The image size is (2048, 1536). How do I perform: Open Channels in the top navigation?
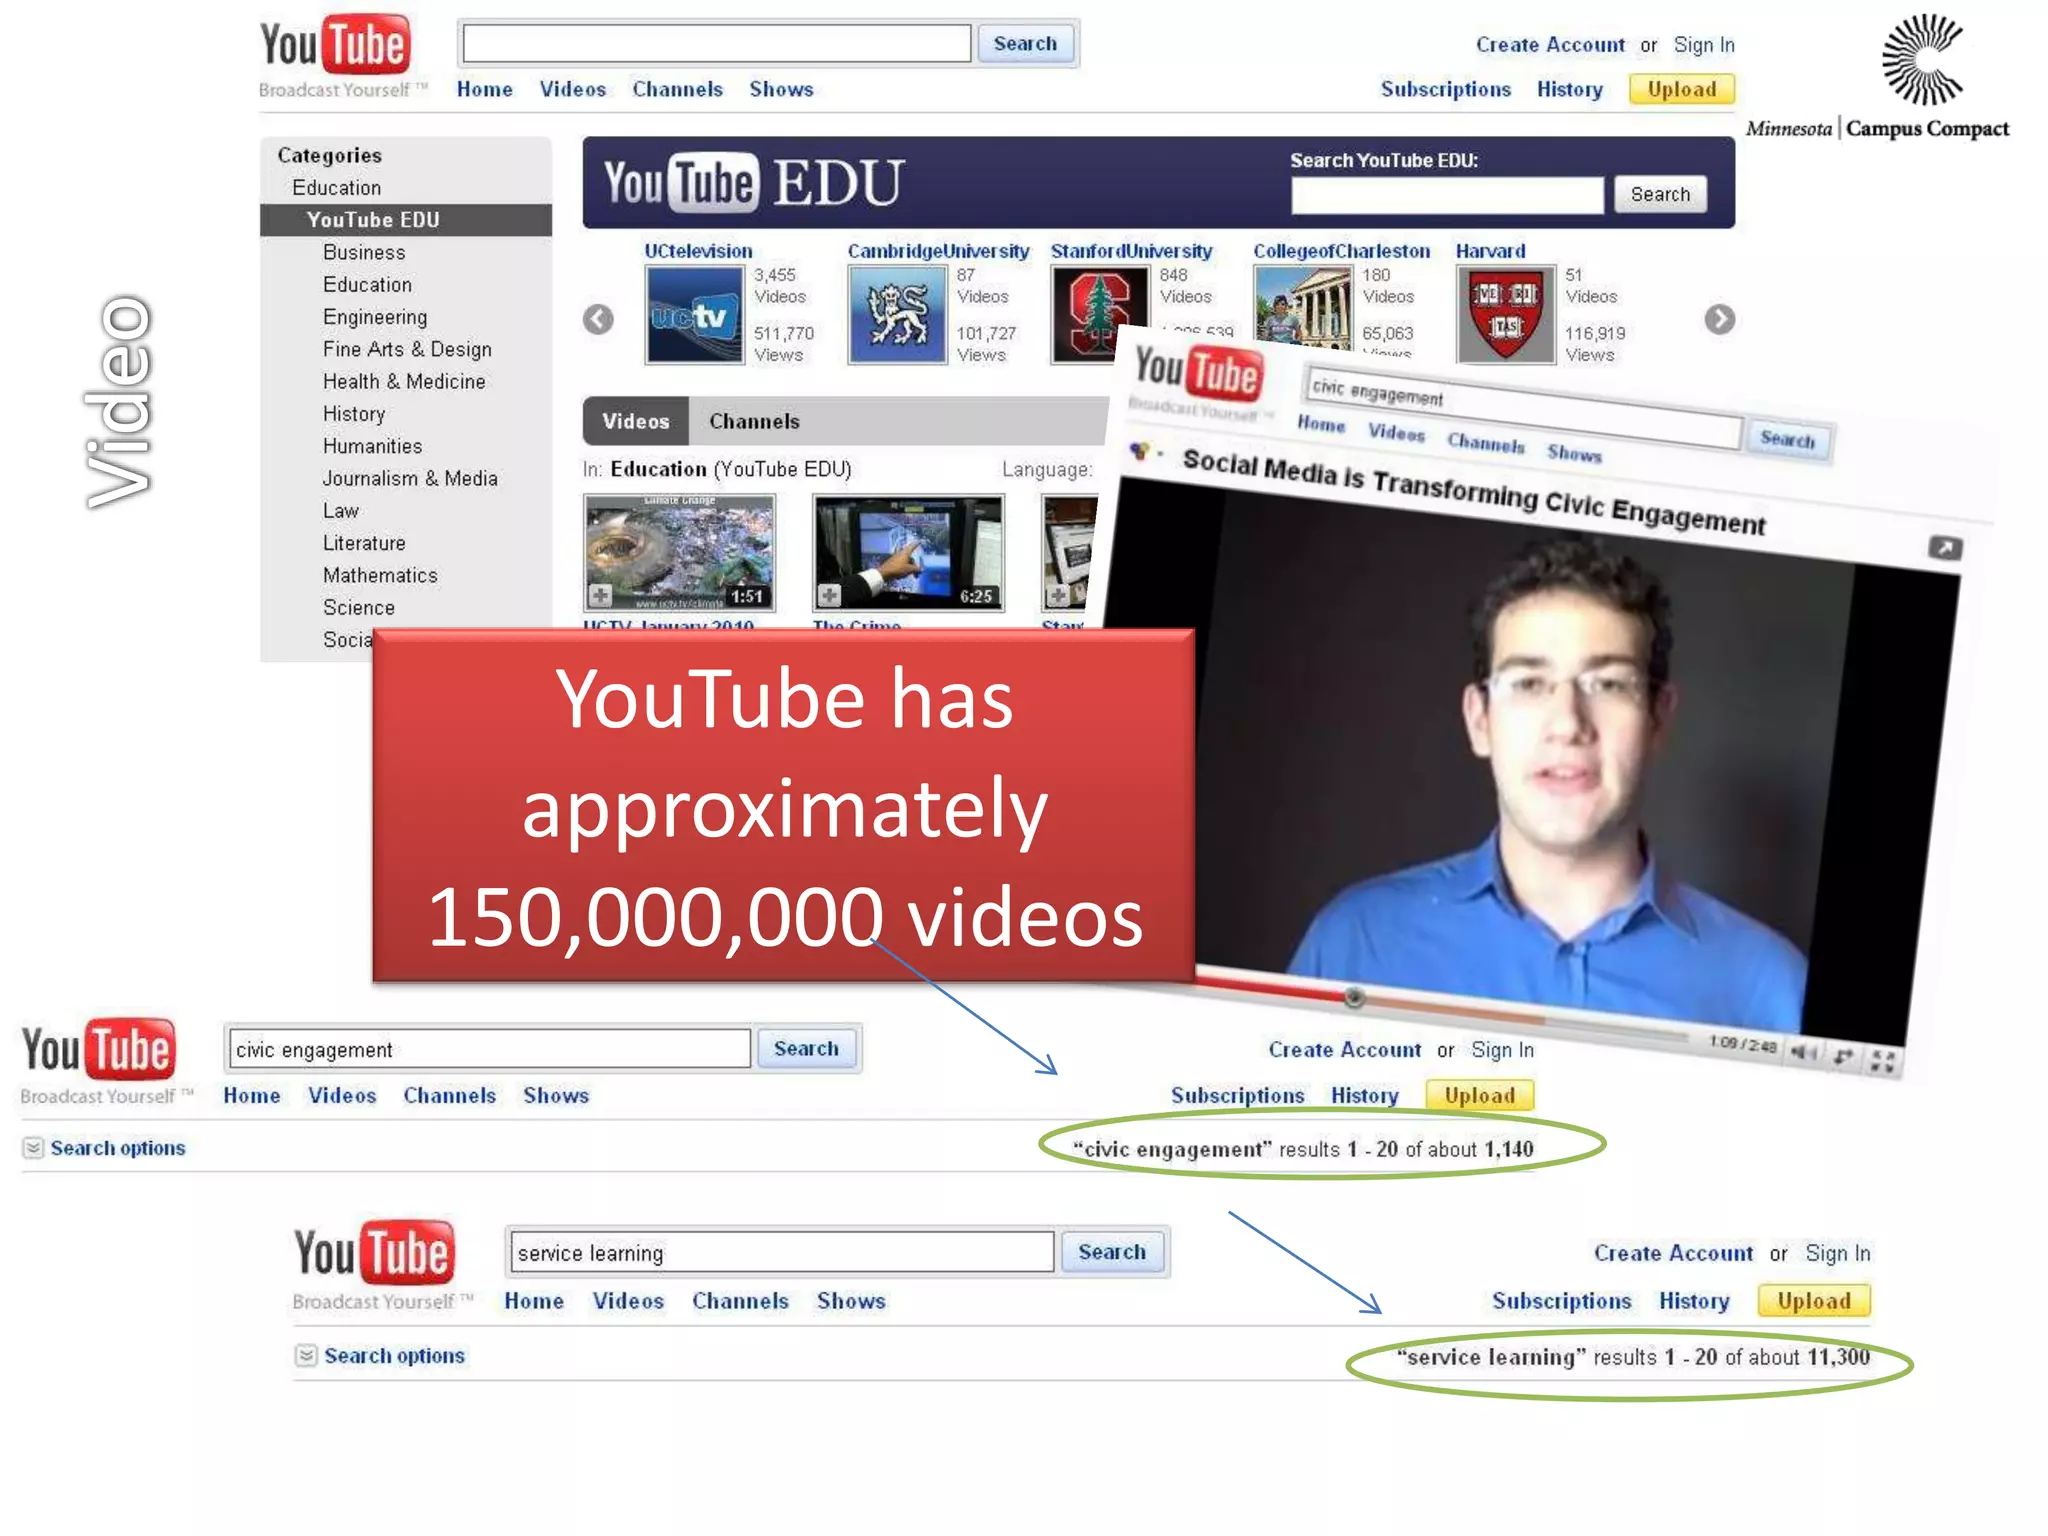click(677, 89)
